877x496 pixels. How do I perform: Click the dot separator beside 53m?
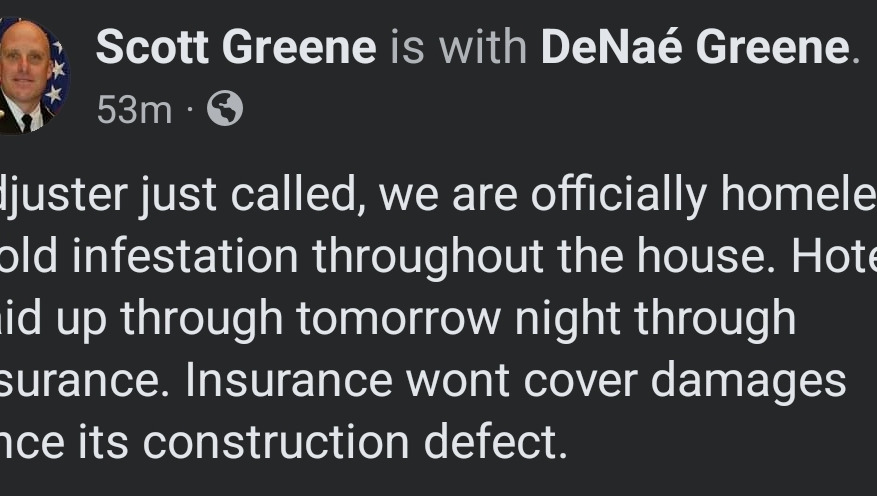(x=190, y=109)
